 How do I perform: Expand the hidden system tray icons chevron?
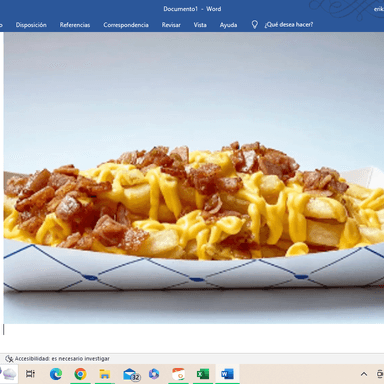click(x=364, y=374)
